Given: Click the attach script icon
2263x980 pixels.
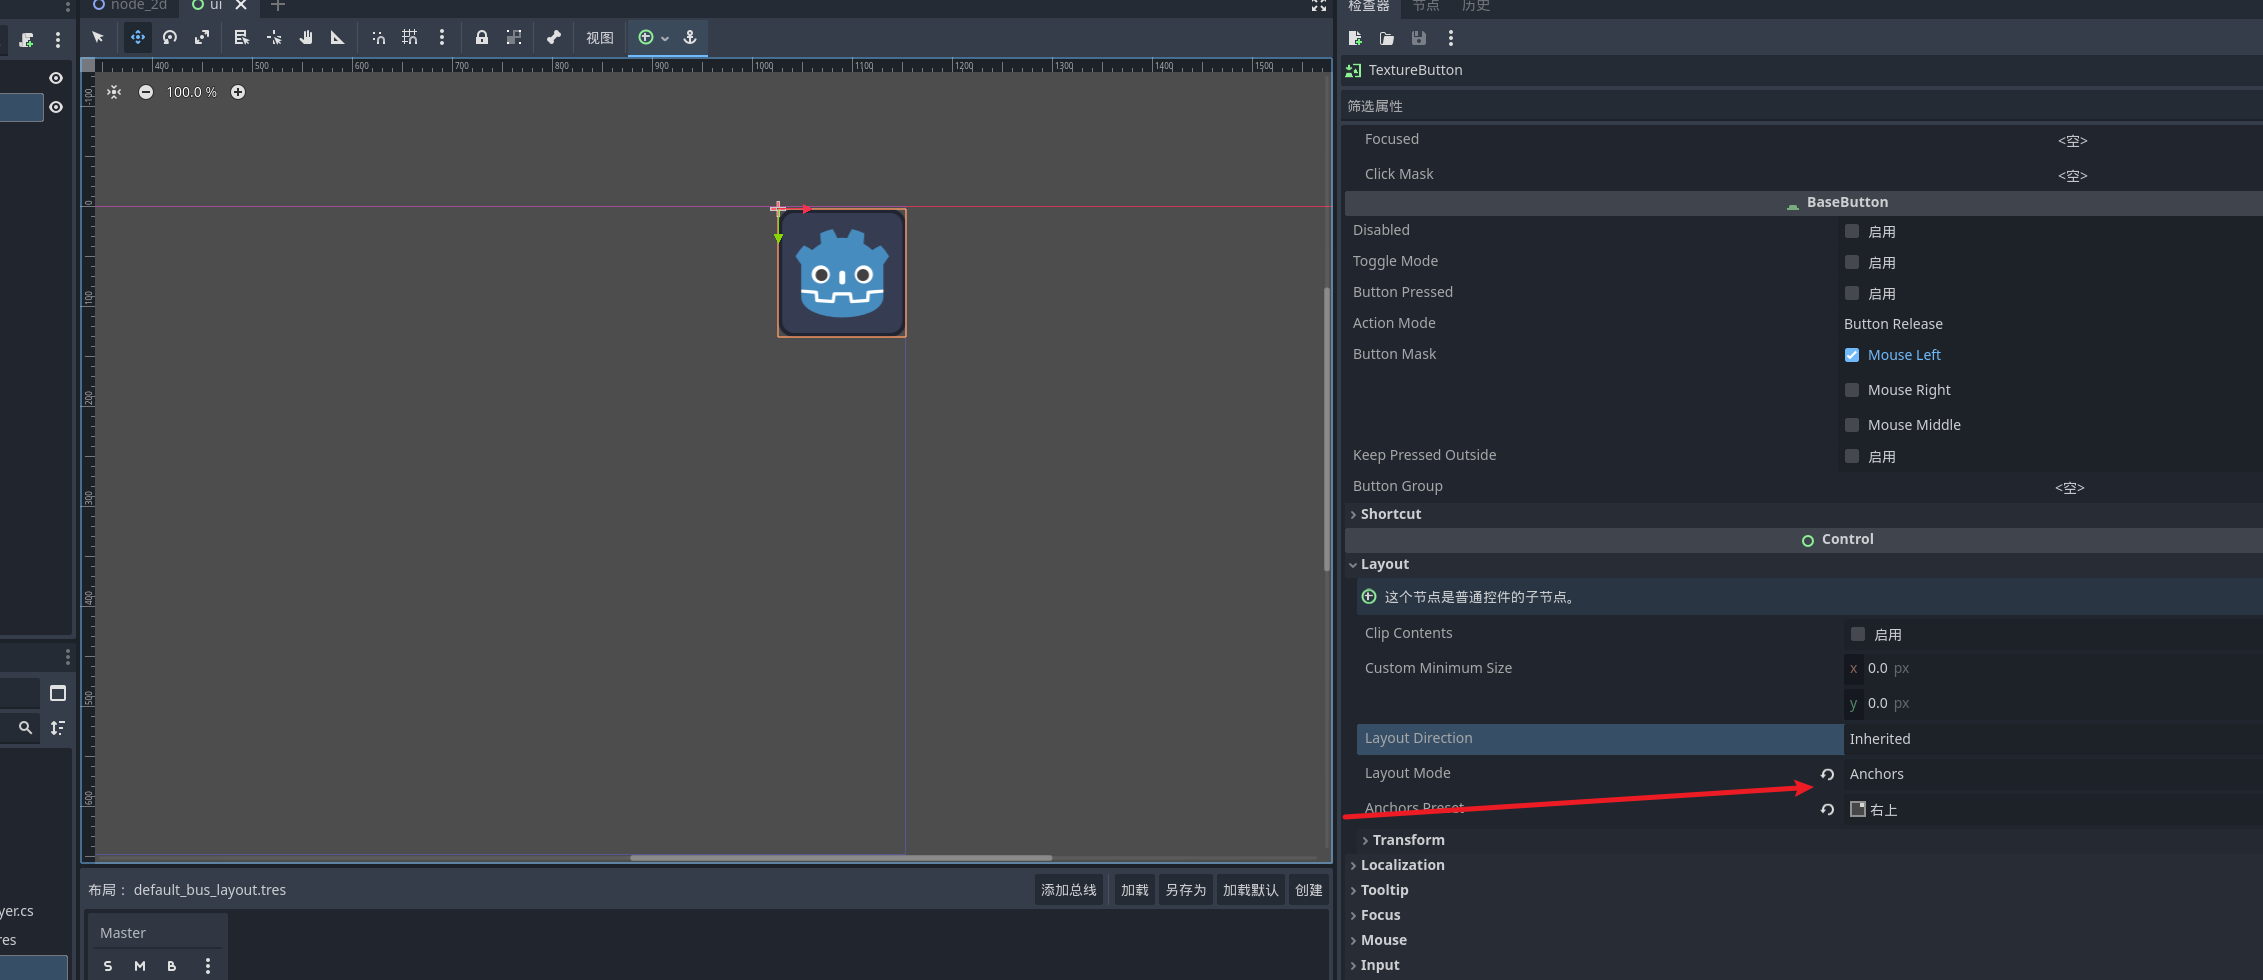Looking at the screenshot, I should pyautogui.click(x=27, y=40).
